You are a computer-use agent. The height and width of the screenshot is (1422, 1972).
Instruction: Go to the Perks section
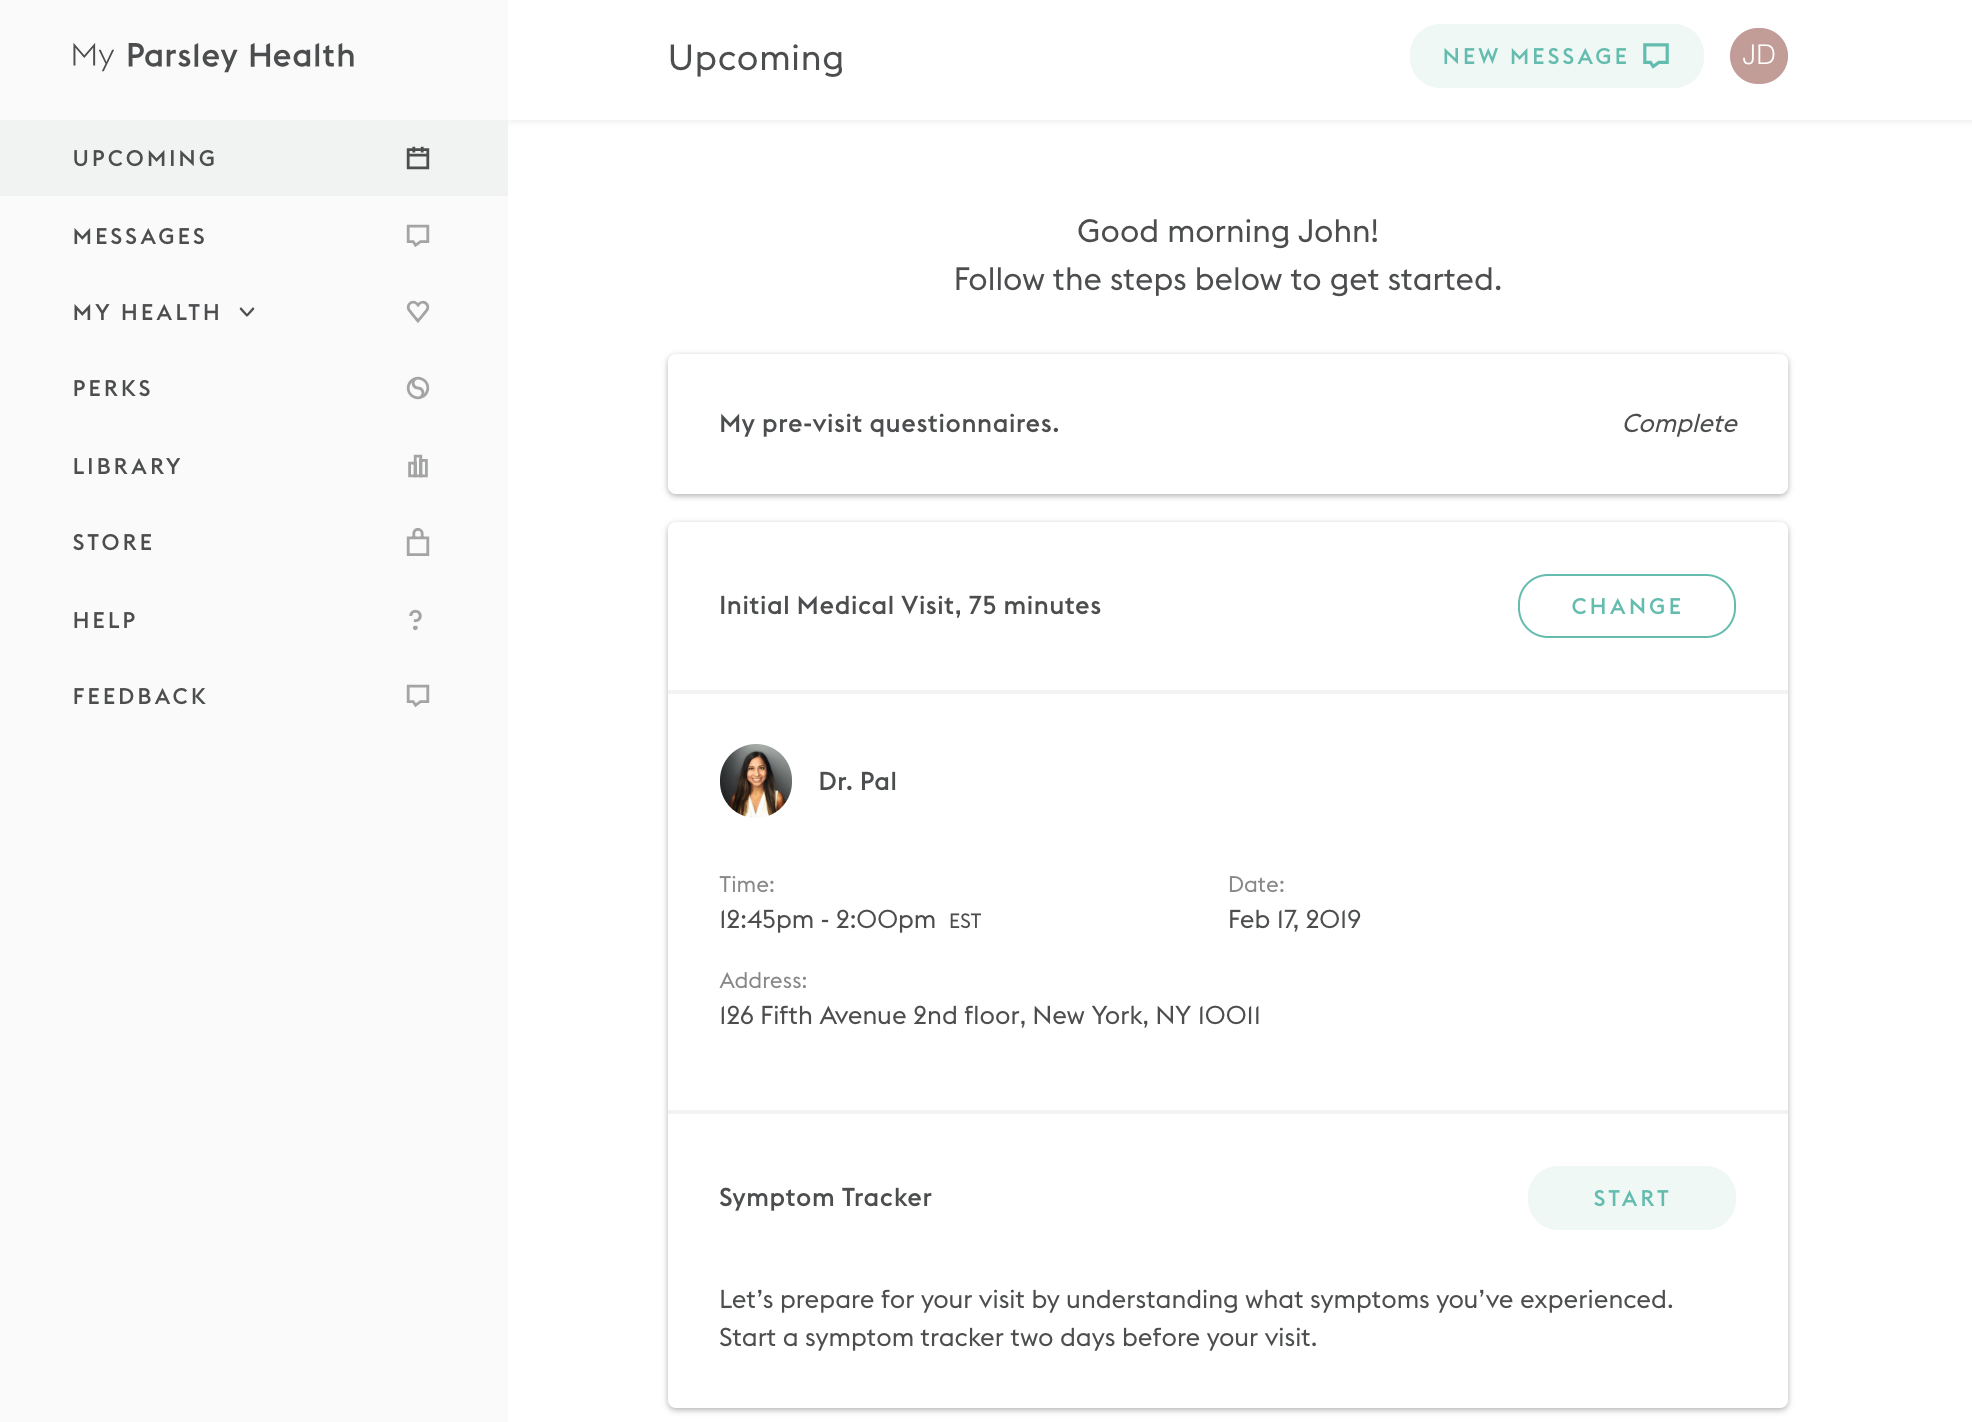(x=113, y=388)
